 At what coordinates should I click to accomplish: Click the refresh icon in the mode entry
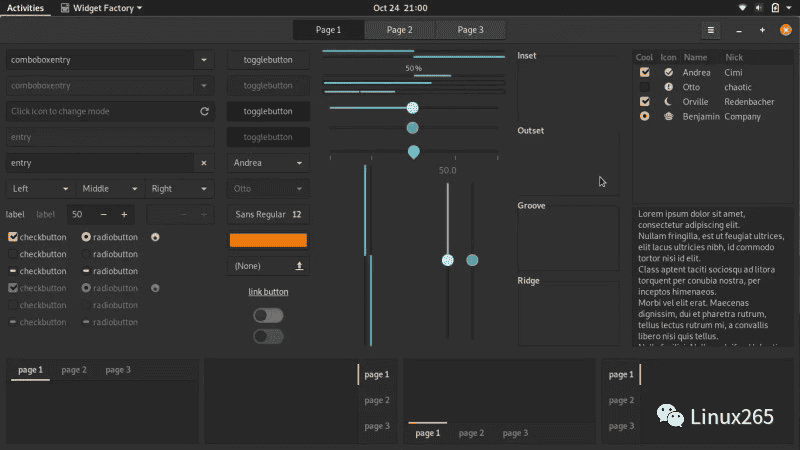204,111
